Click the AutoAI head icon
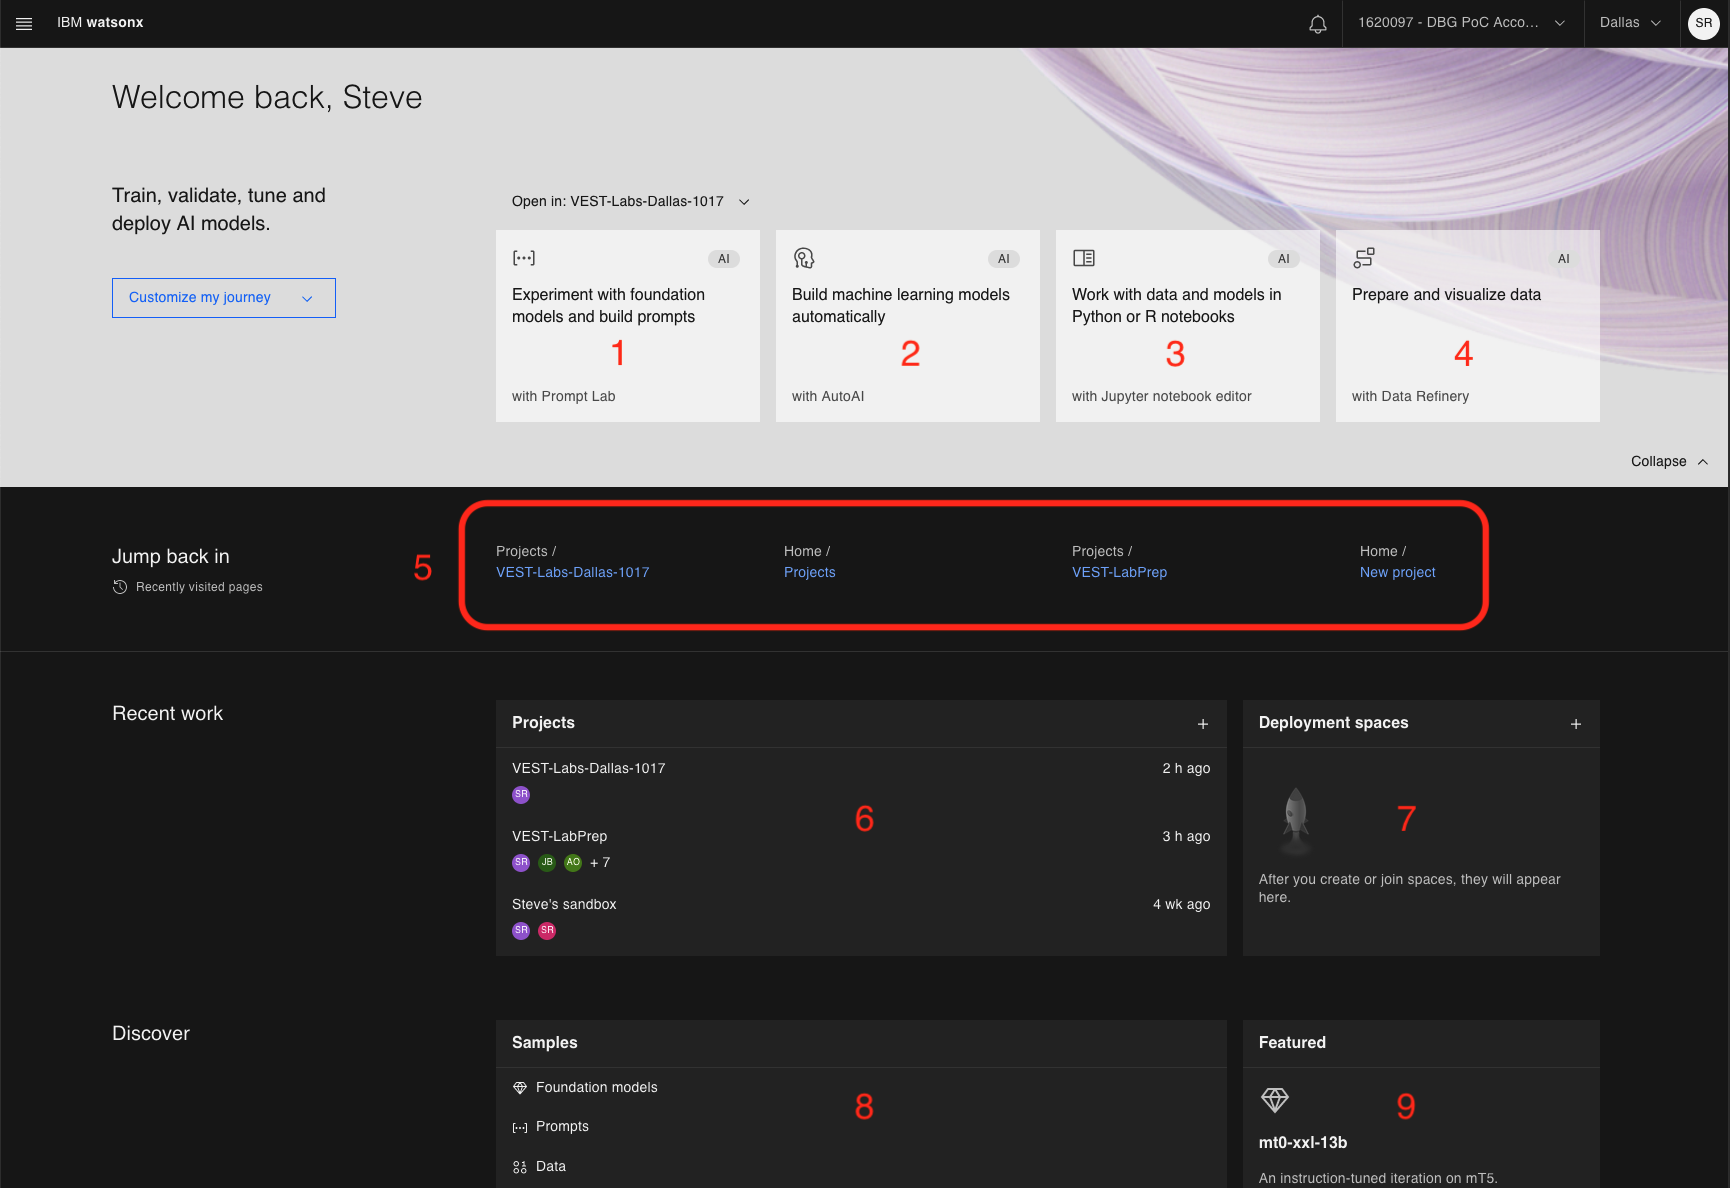This screenshot has height=1188, width=1730. coord(804,258)
